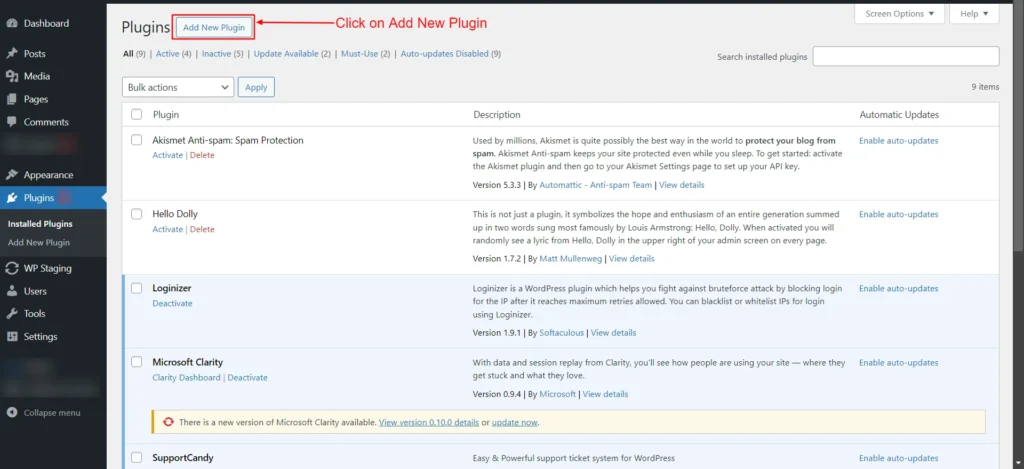
Task: Check the Hello Dolly plugin checkbox
Action: pyautogui.click(x=136, y=214)
